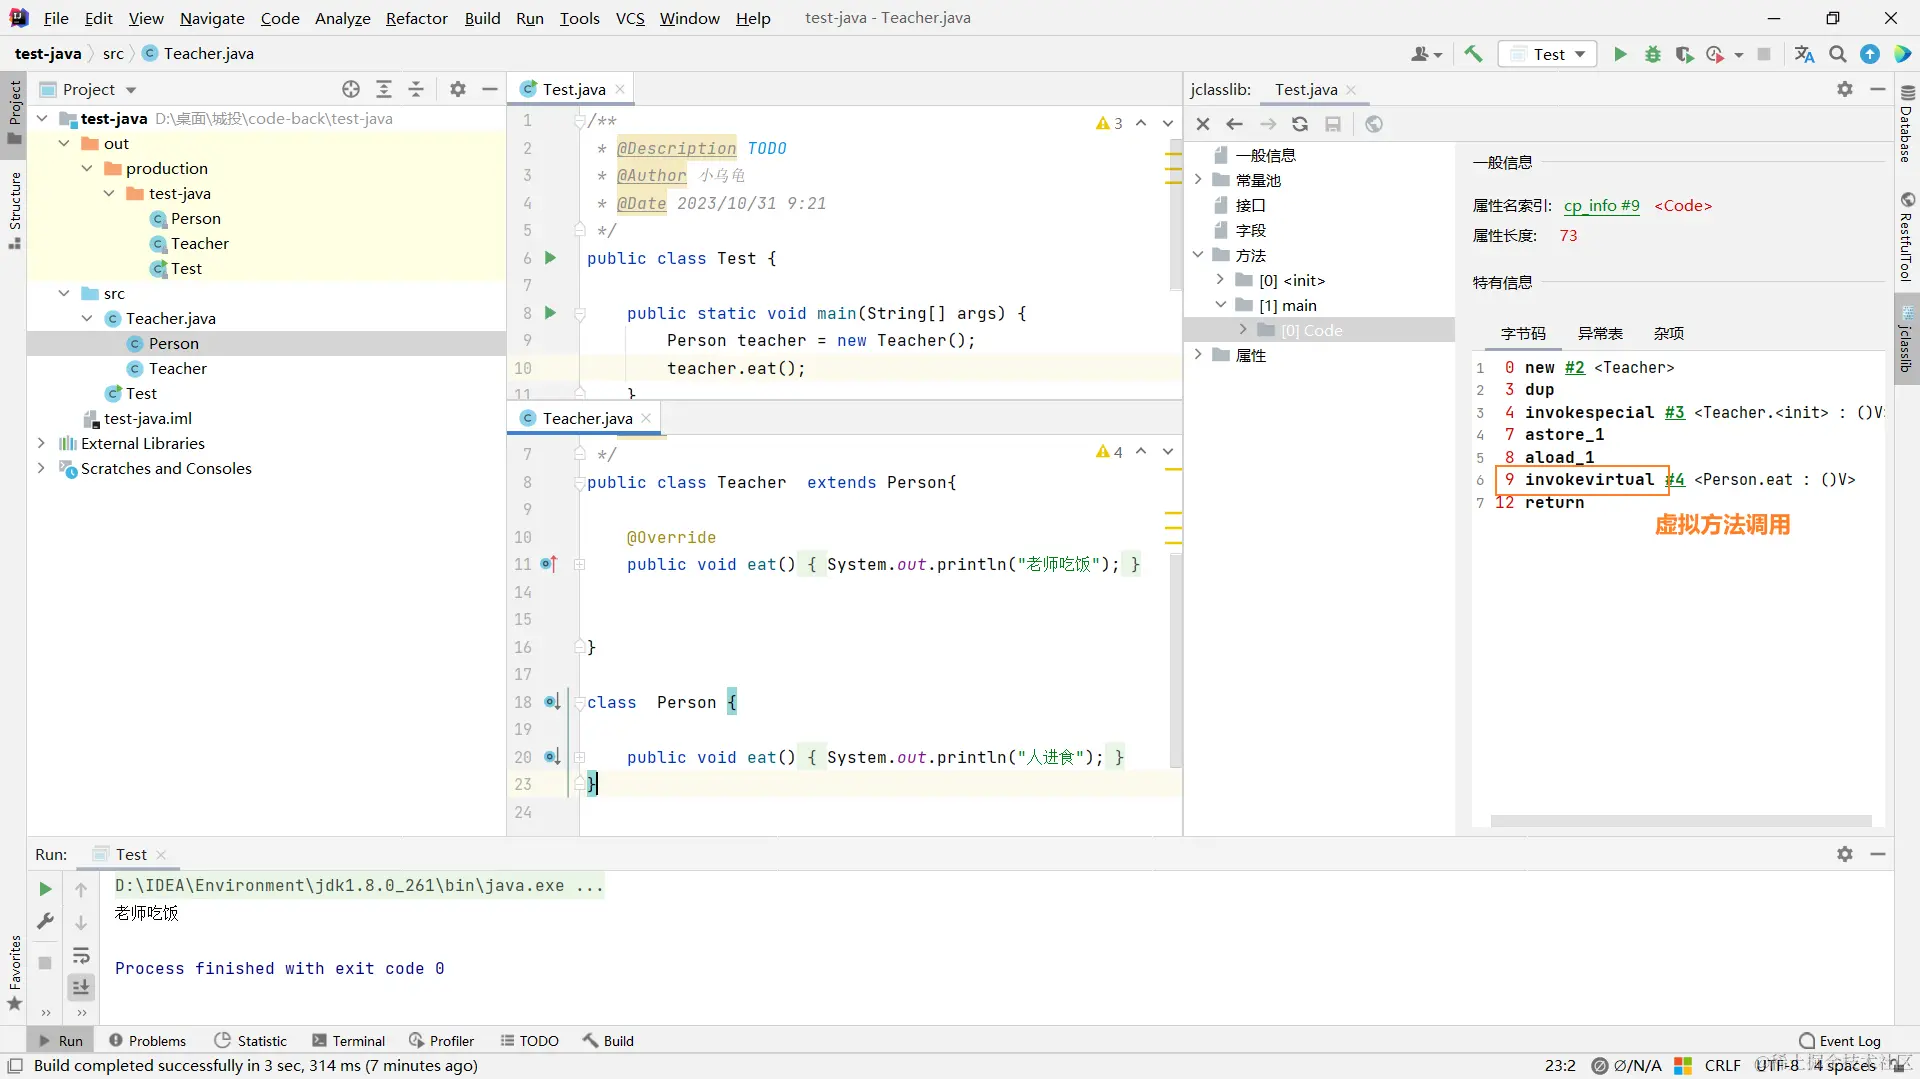Viewport: 1920px width, 1079px height.
Task: Click the Build project hammer icon
Action: point(1473,54)
